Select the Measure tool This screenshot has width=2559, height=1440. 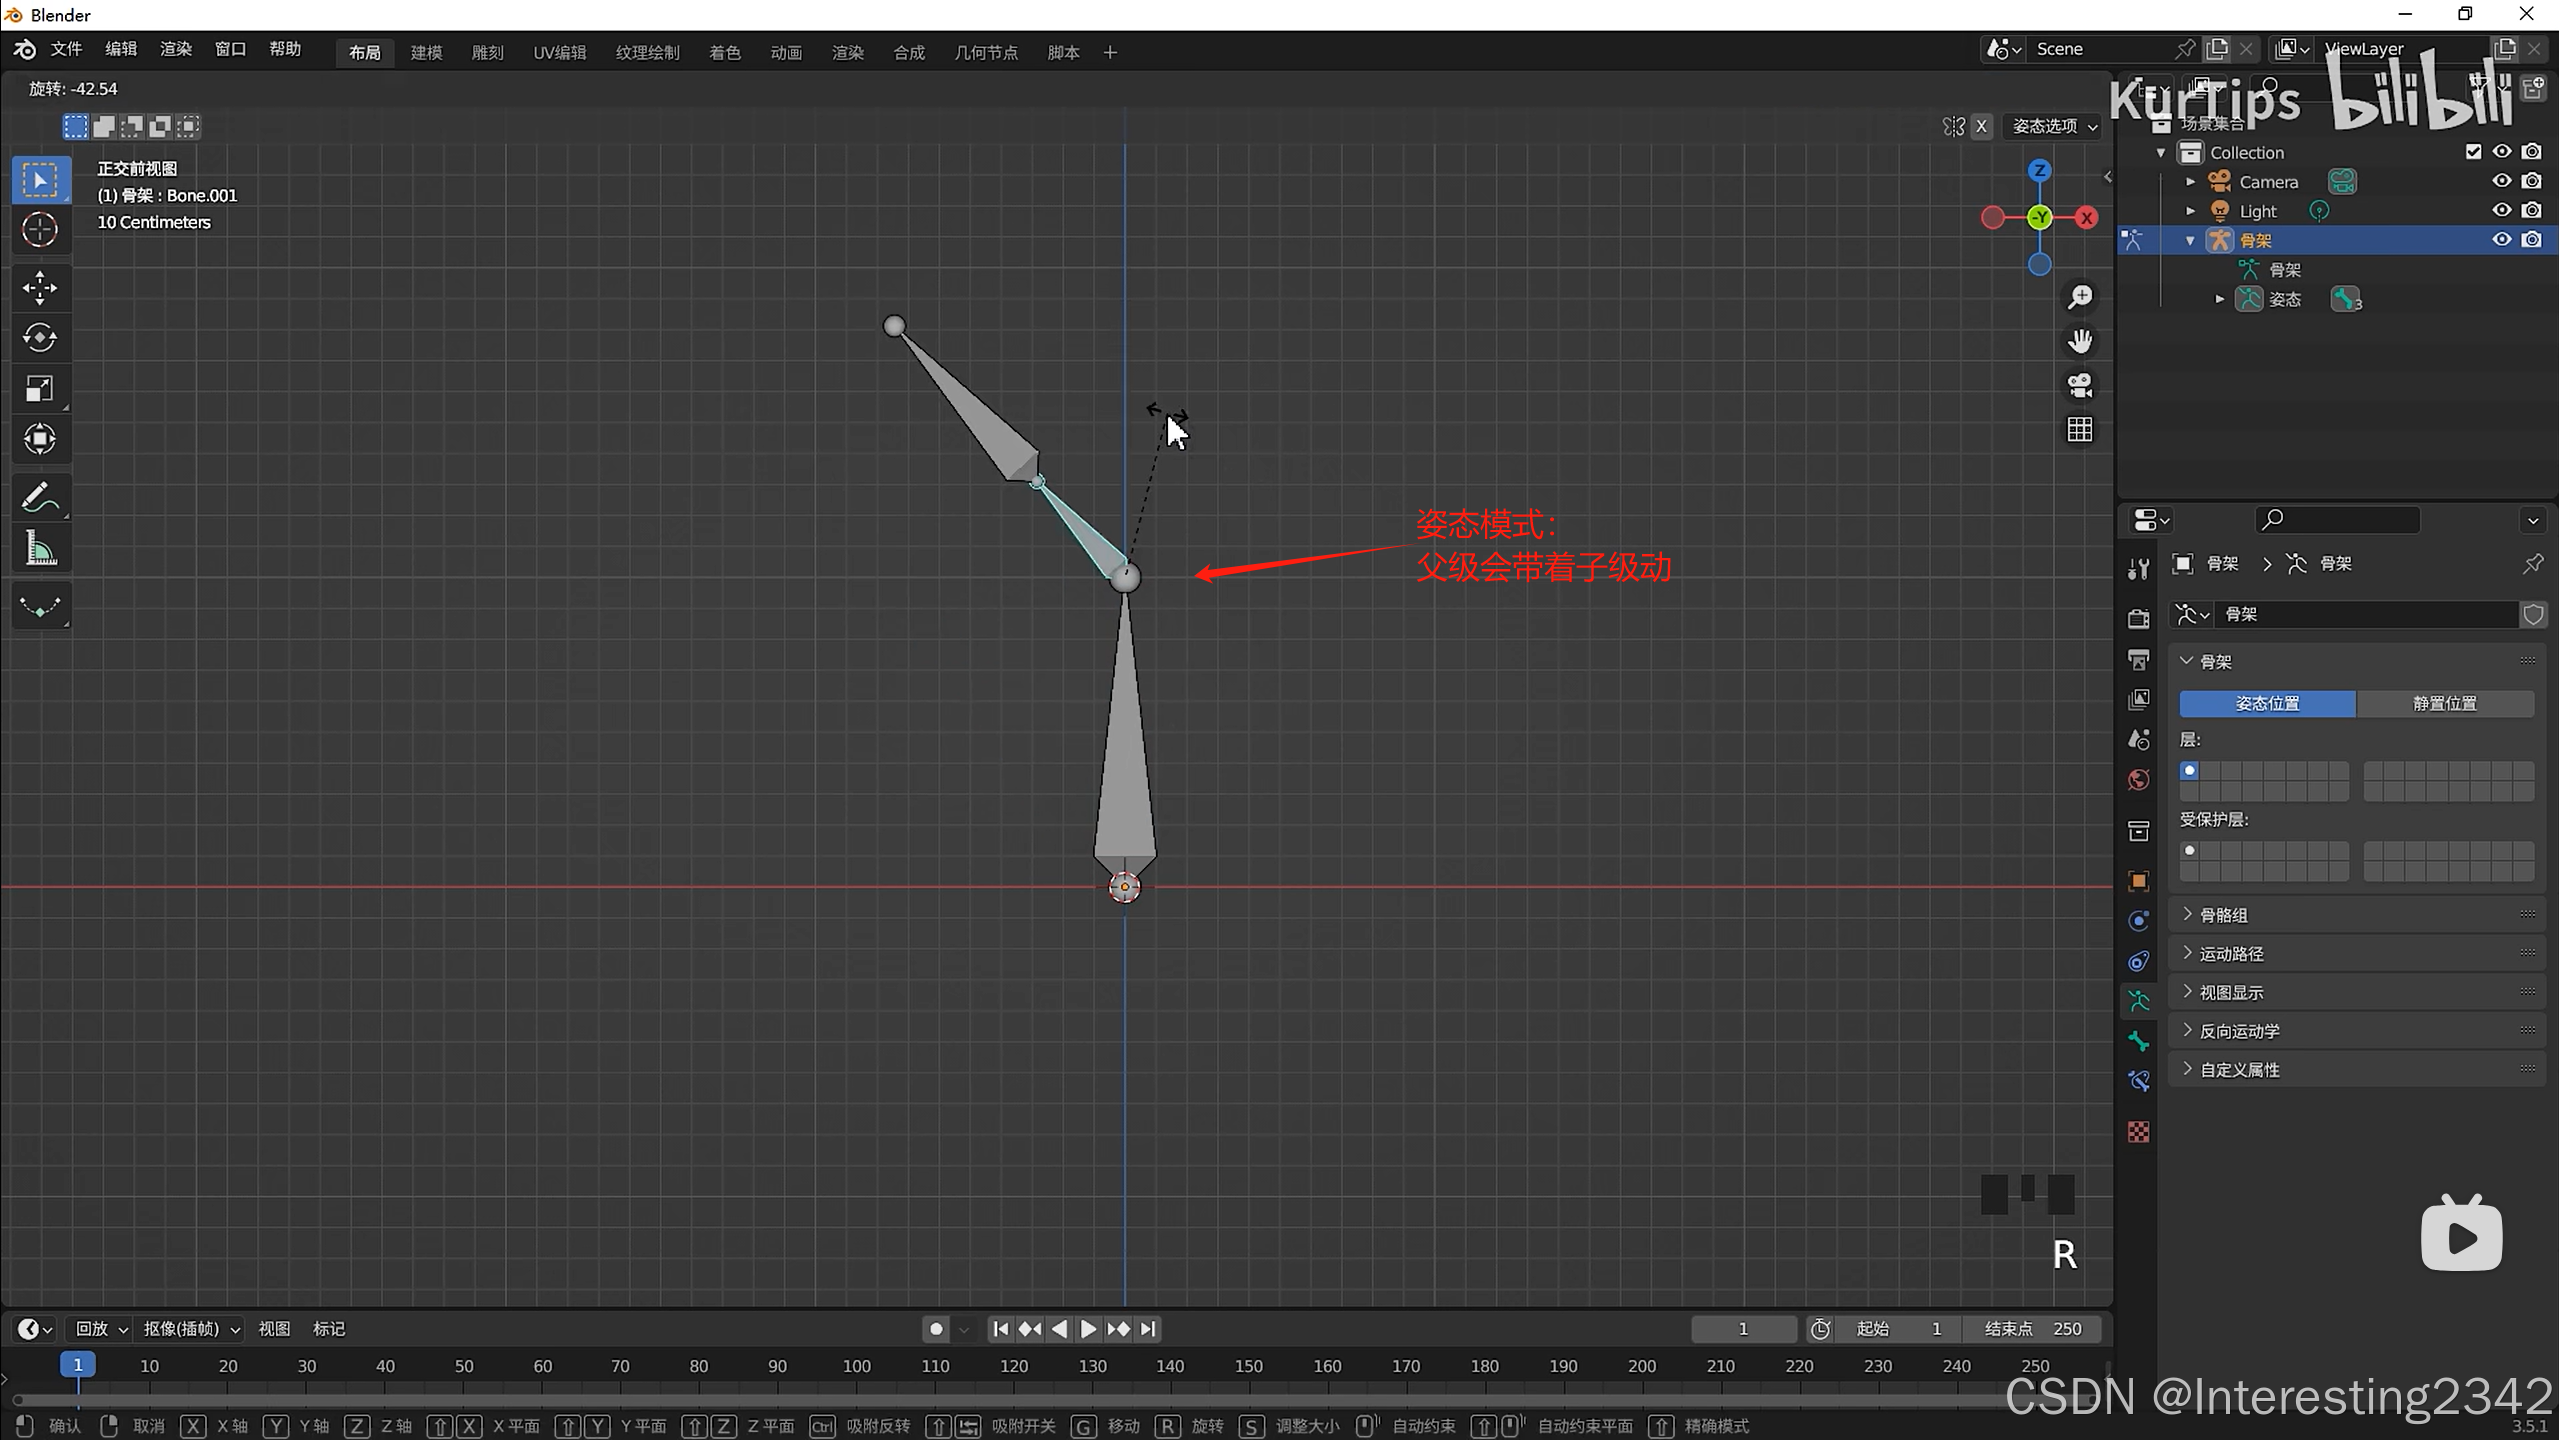point(40,548)
